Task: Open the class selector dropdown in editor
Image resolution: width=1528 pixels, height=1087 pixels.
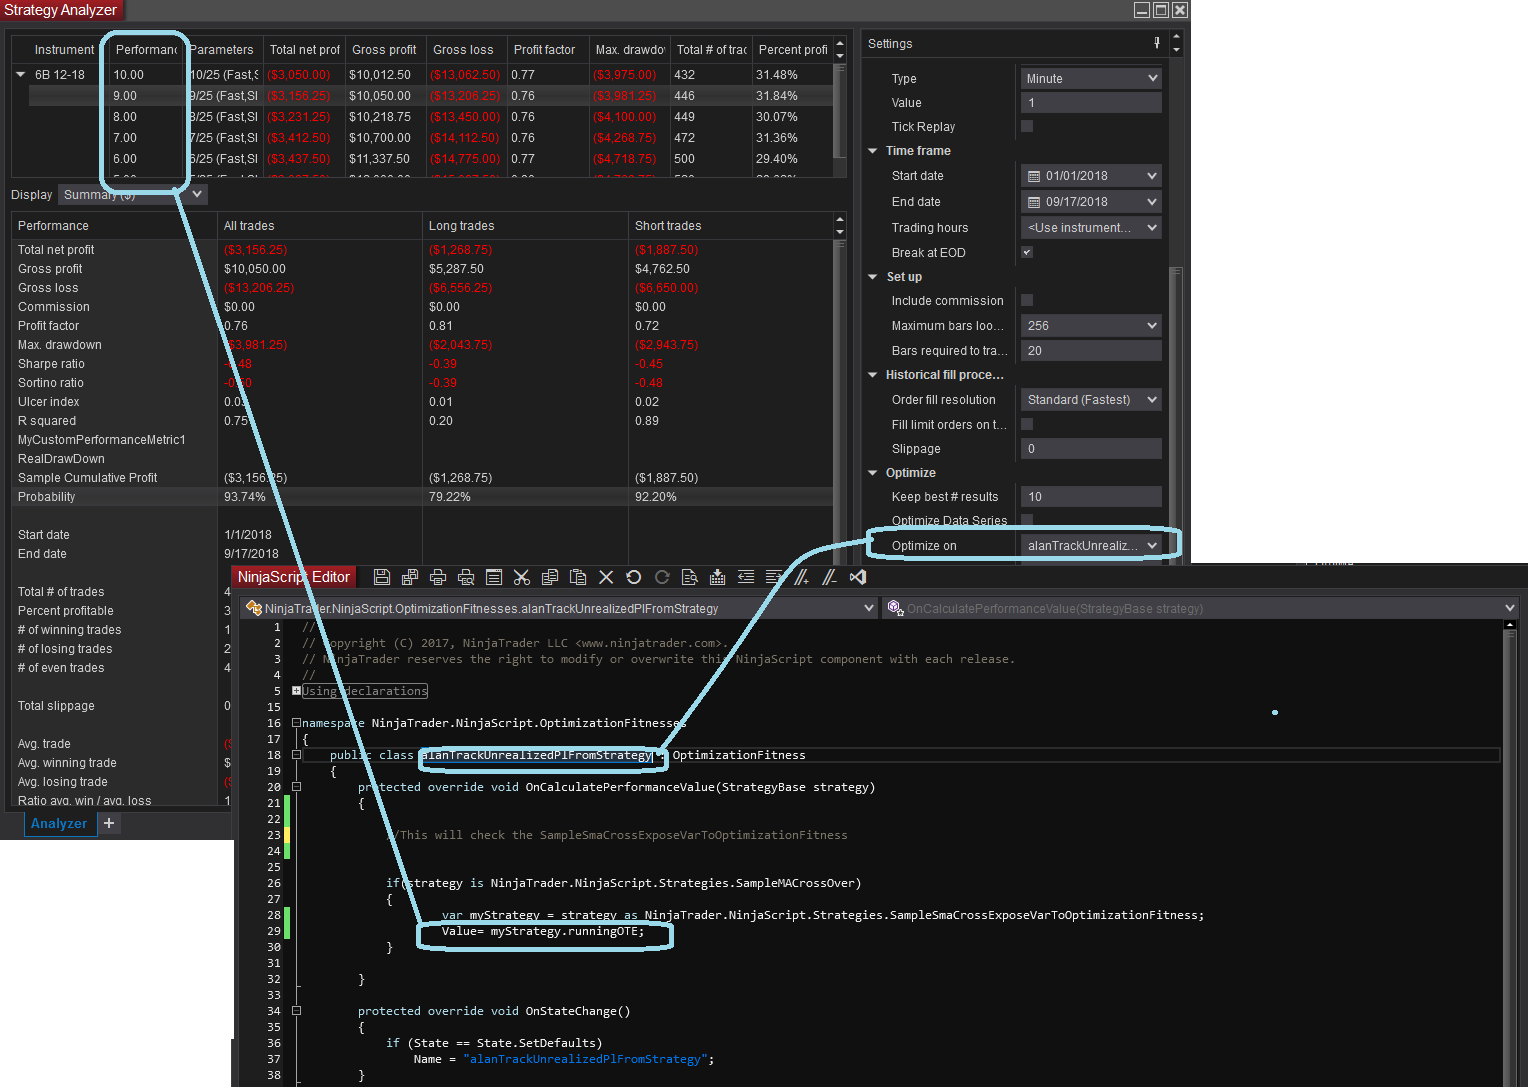Action: pos(560,608)
